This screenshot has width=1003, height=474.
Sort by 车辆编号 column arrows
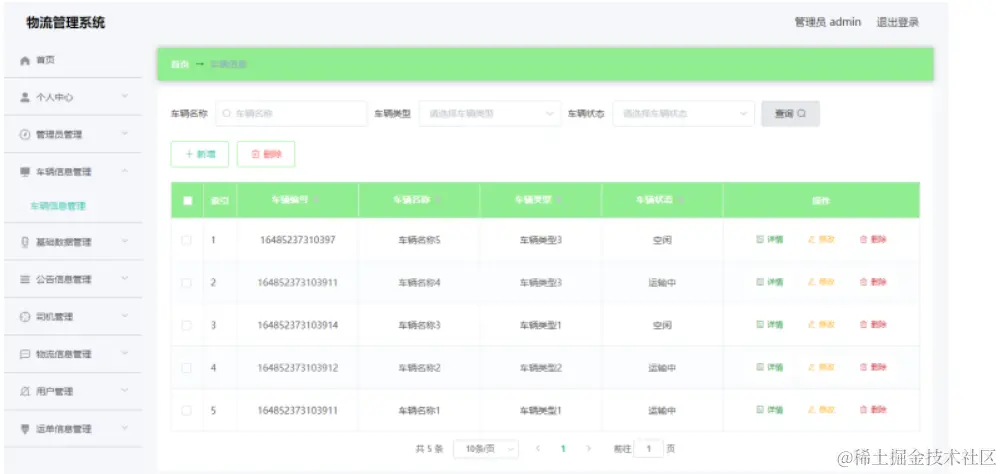click(x=317, y=200)
